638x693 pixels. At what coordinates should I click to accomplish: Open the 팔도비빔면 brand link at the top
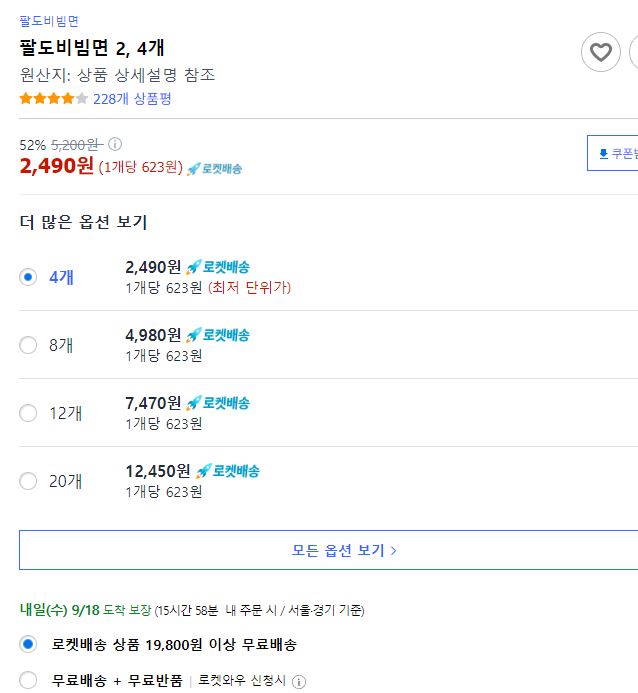tap(49, 21)
